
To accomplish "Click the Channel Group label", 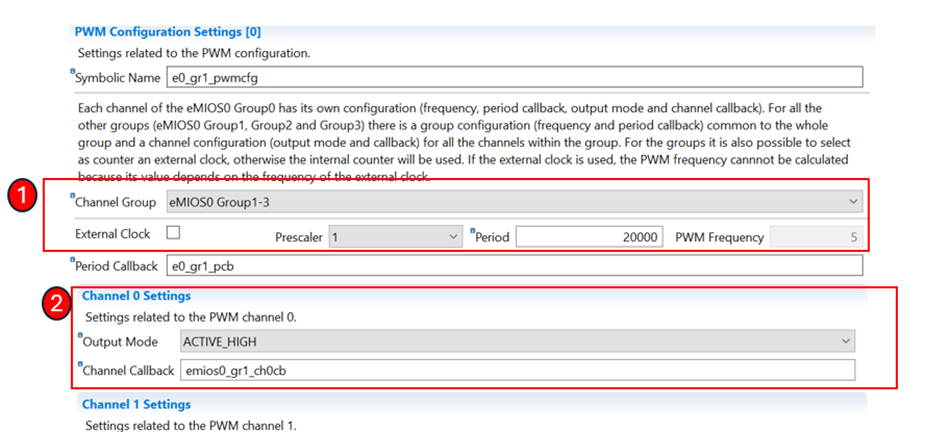I will 116,202.
